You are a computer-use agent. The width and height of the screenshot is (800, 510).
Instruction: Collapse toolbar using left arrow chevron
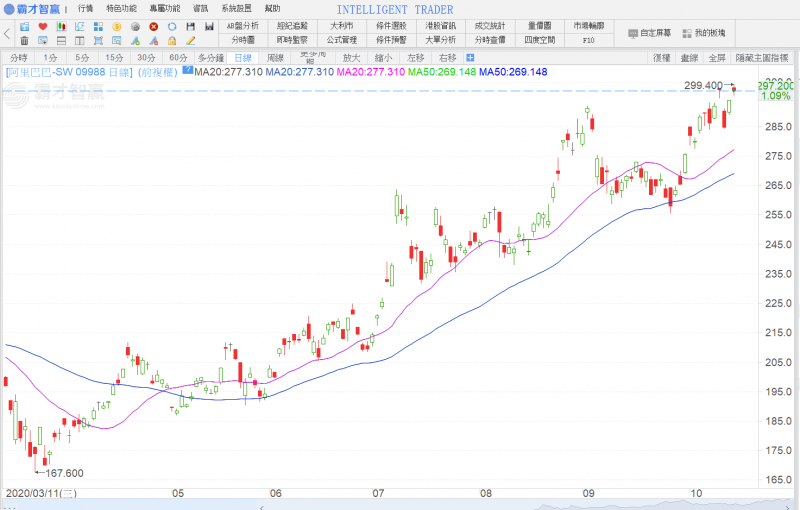click(x=7, y=33)
